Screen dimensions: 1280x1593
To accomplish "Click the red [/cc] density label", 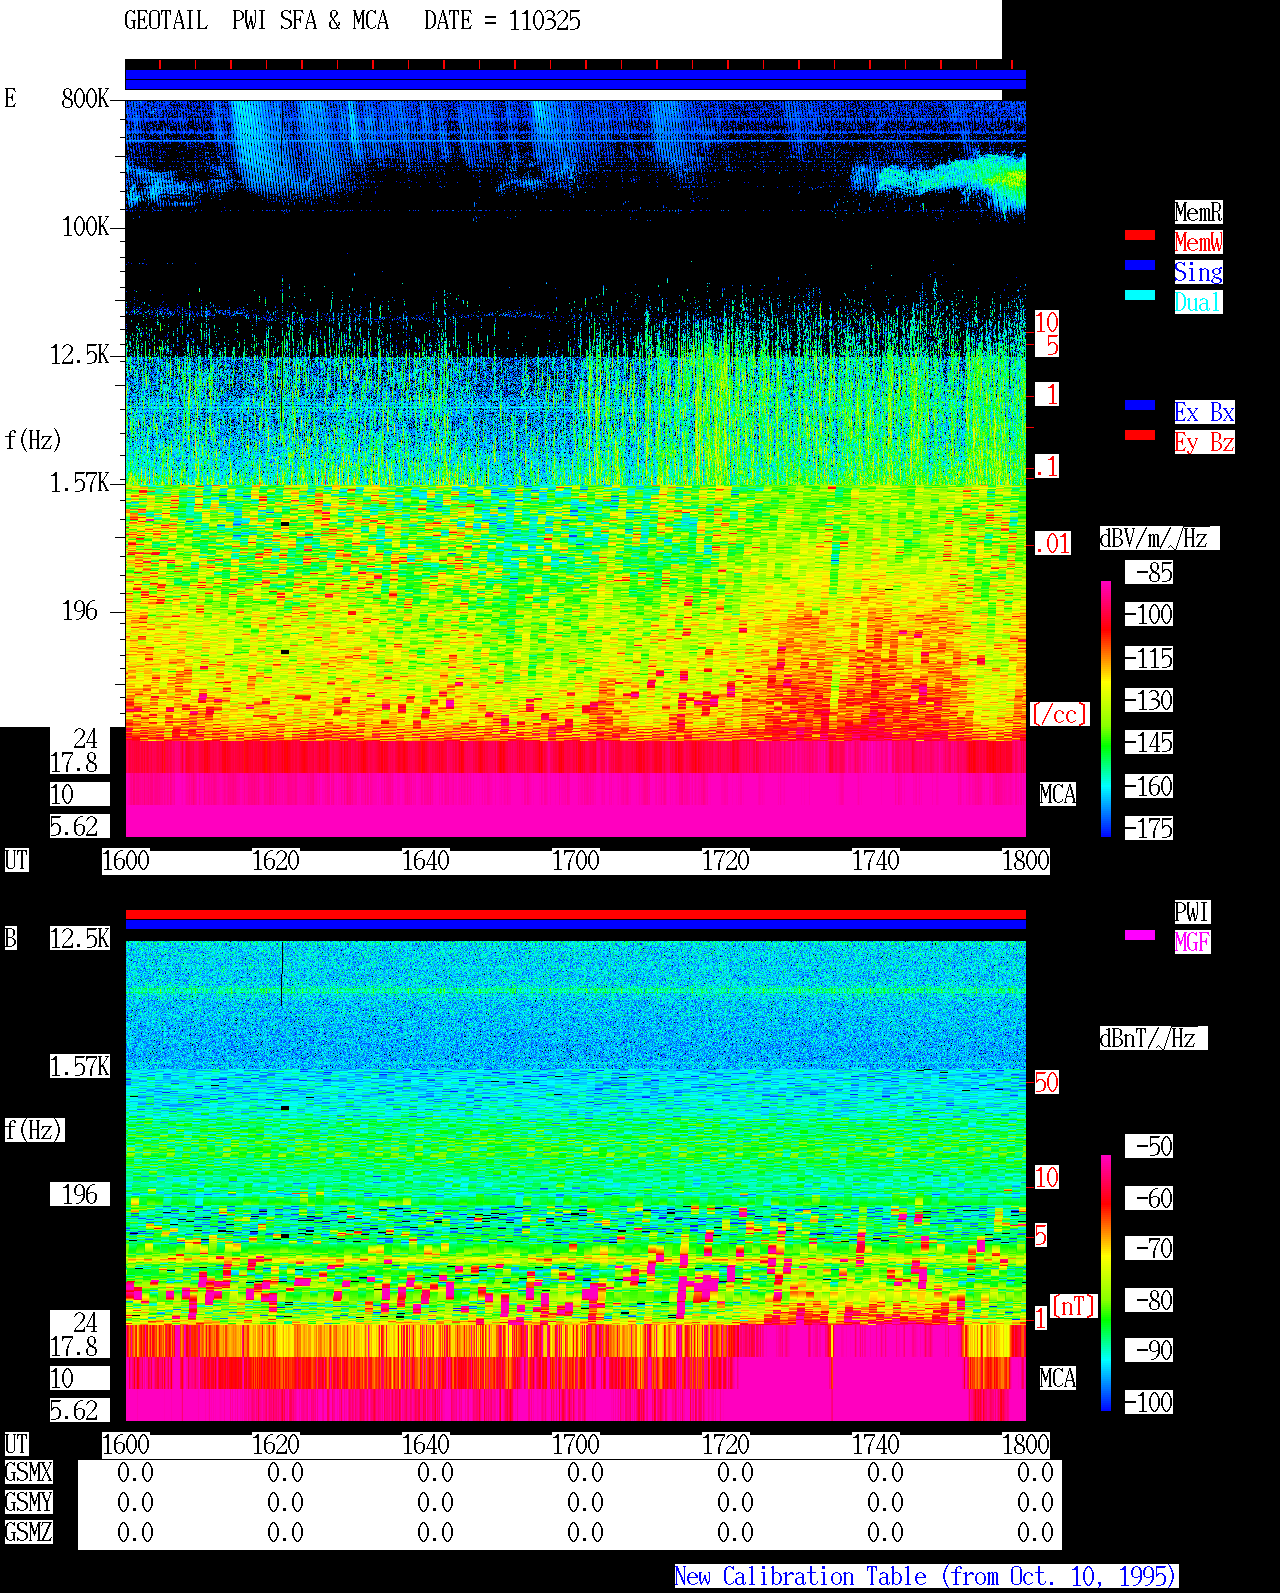I will [1059, 715].
